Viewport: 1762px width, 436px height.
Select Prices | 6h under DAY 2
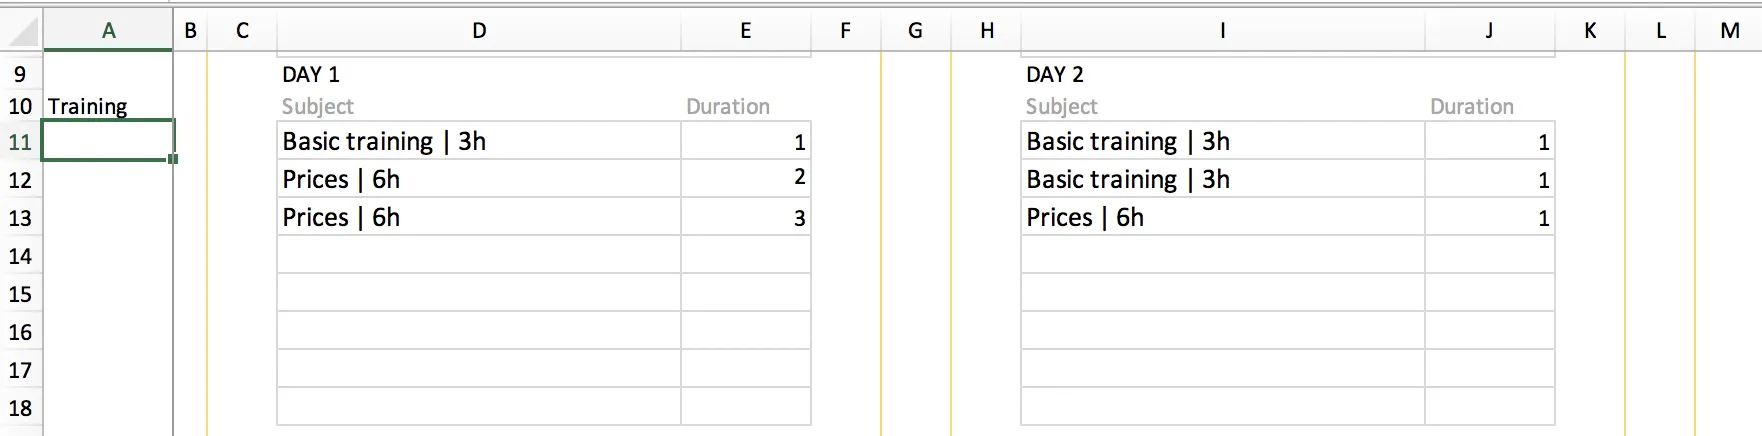(x=1085, y=218)
